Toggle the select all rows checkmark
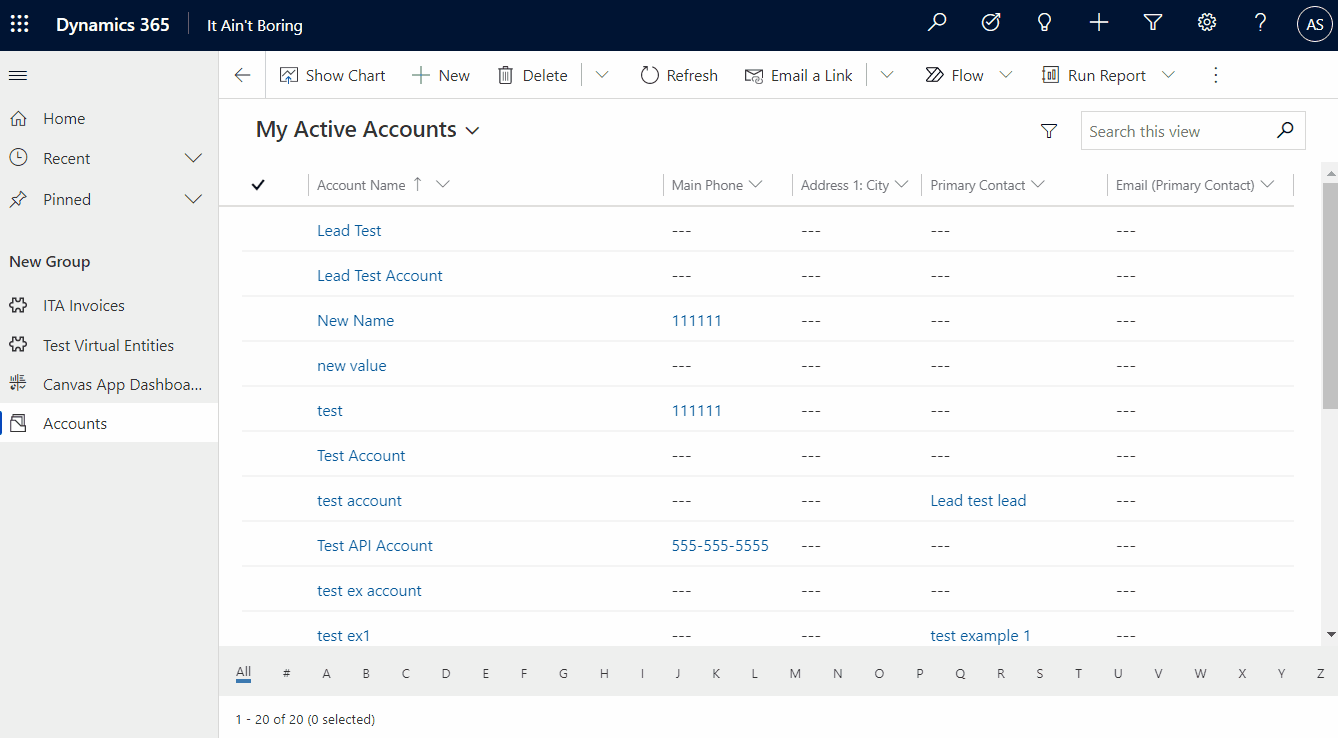This screenshot has height=738, width=1338. click(258, 185)
